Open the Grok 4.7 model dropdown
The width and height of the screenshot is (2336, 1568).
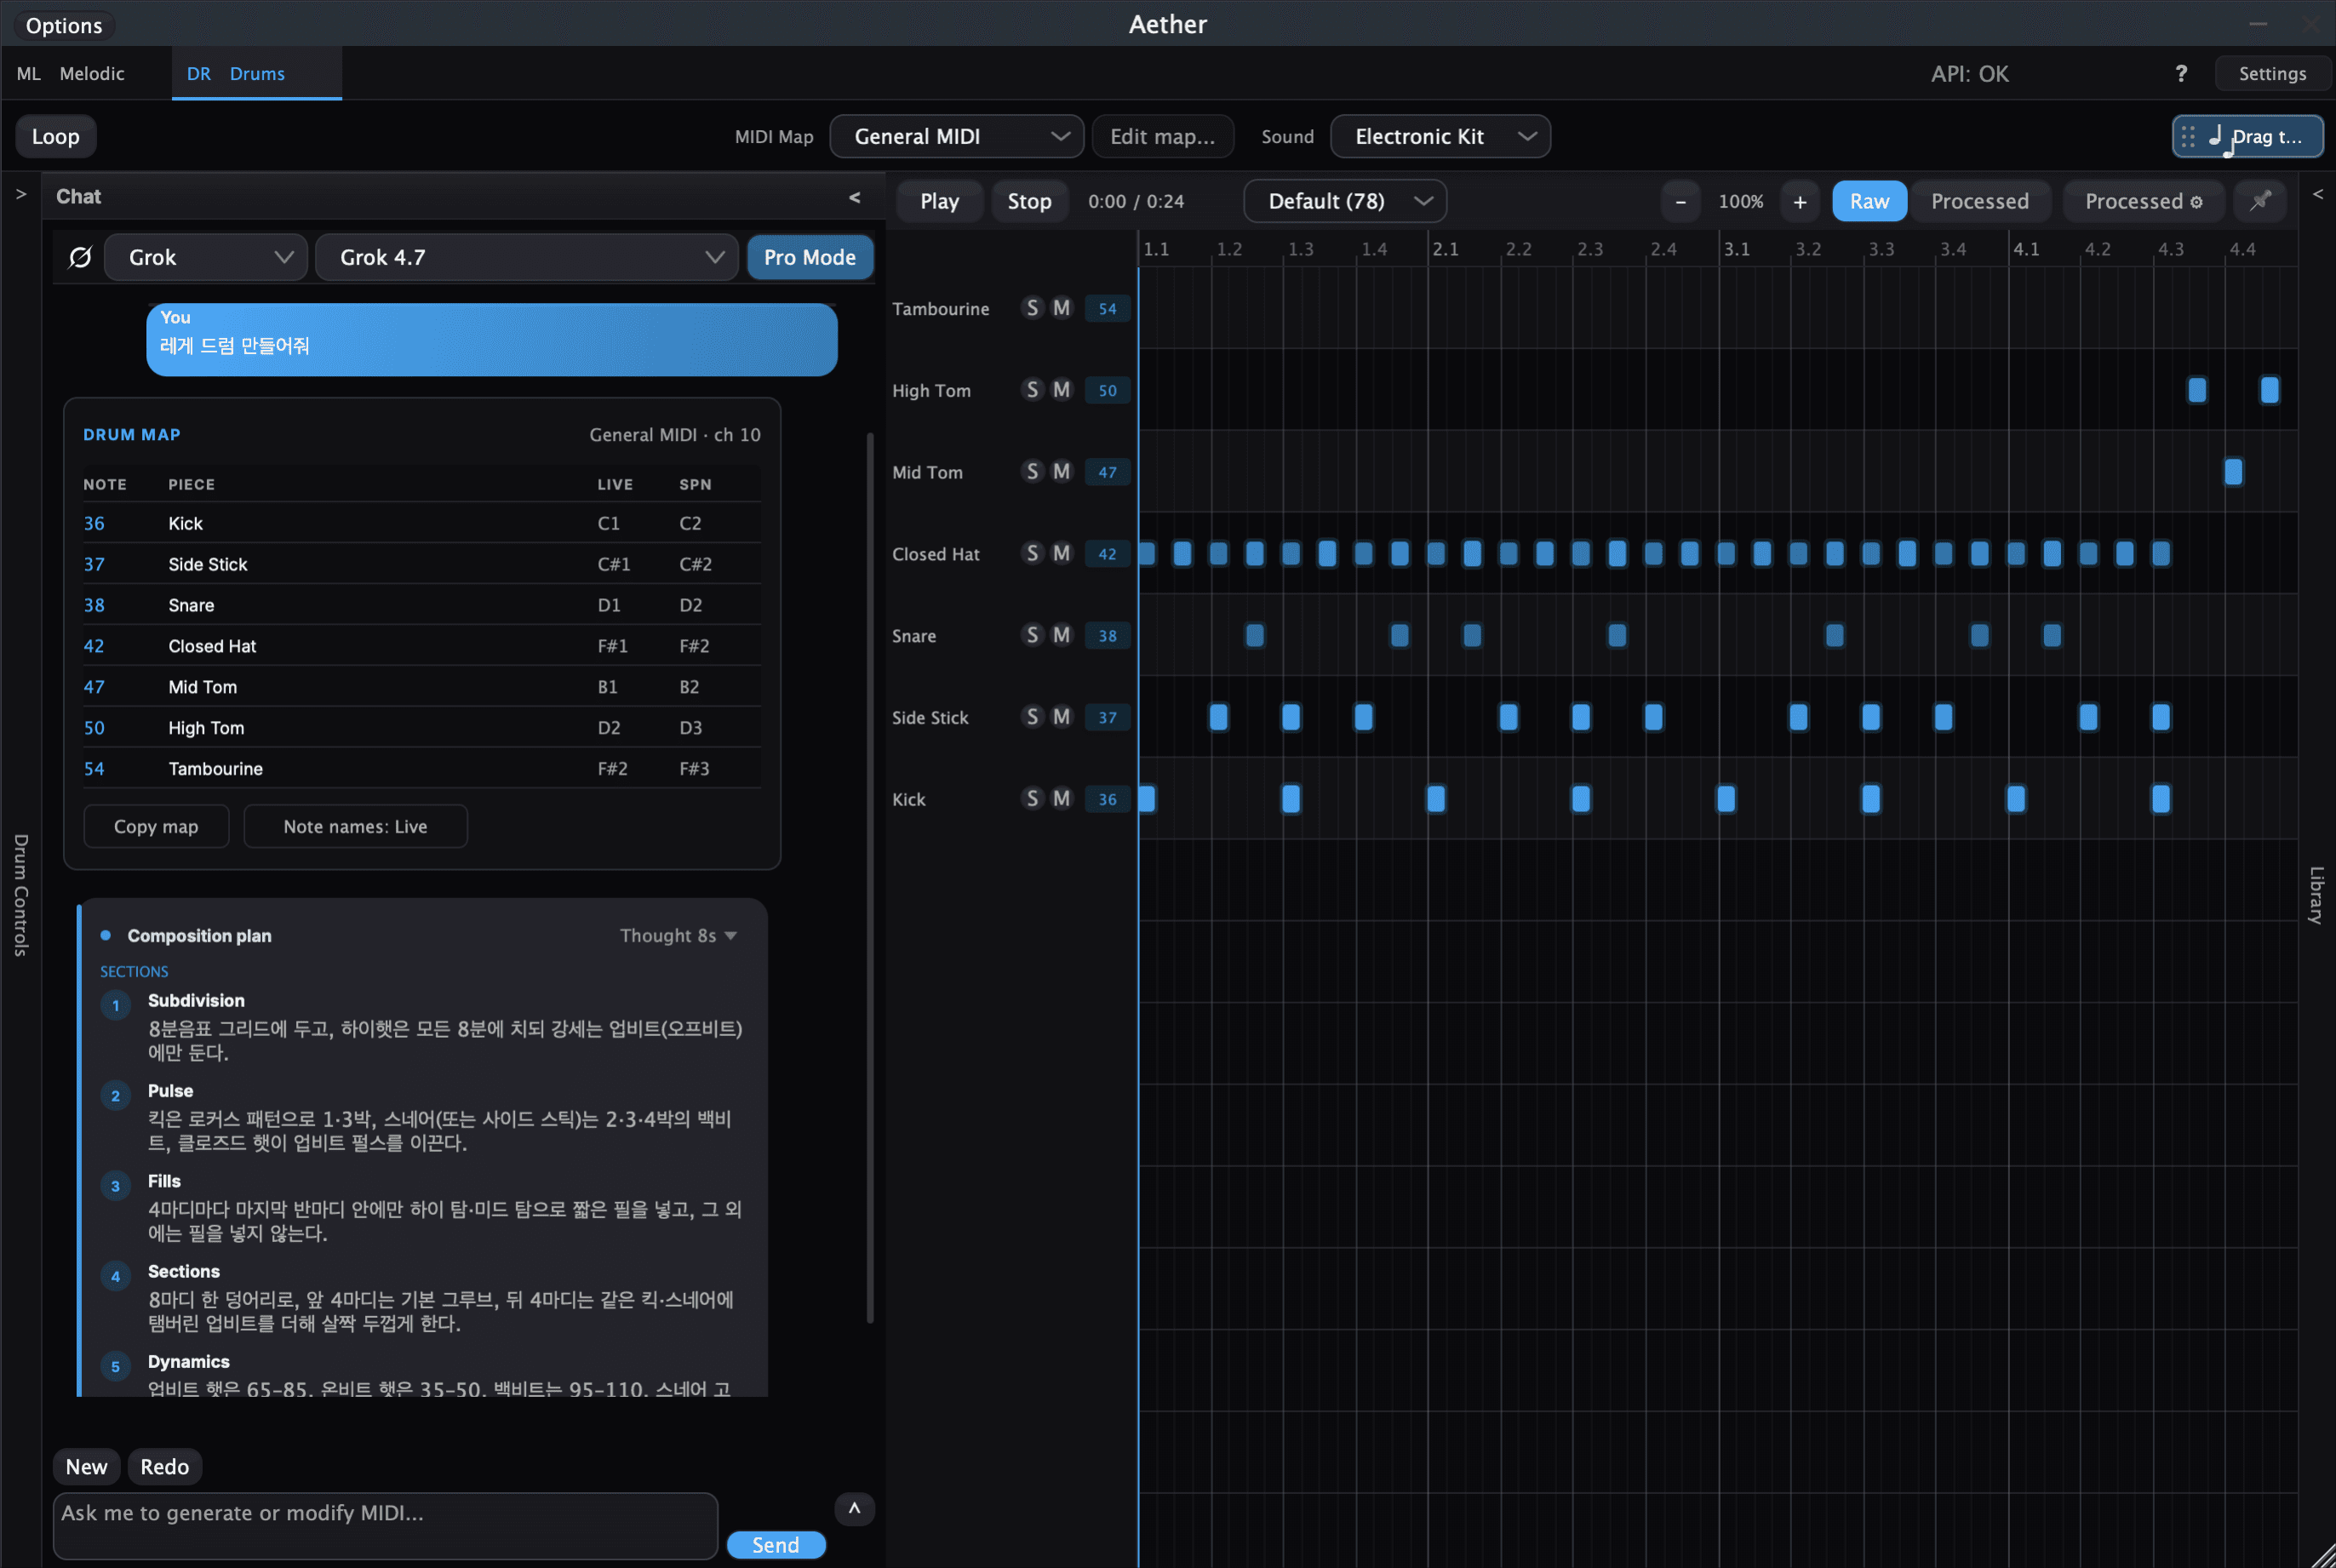(527, 258)
